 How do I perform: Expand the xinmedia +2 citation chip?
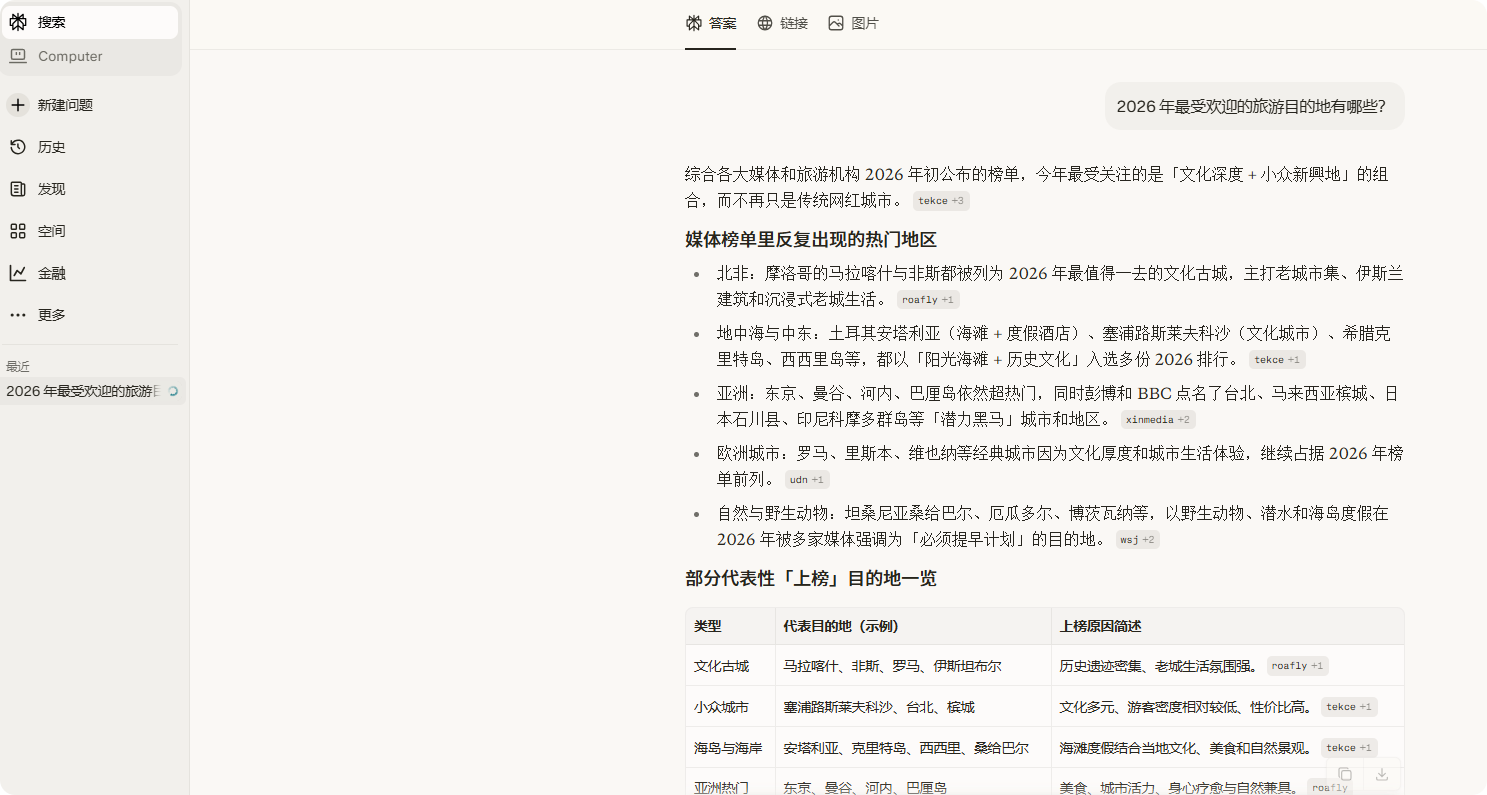(1157, 420)
